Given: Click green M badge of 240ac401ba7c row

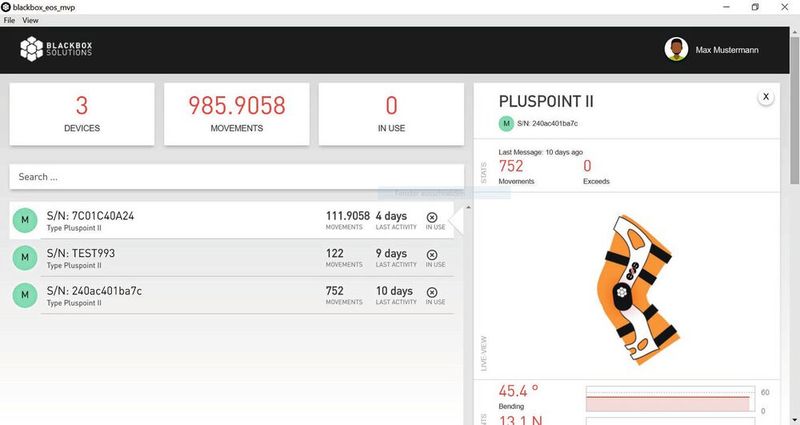Looking at the screenshot, I should pyautogui.click(x=24, y=295).
